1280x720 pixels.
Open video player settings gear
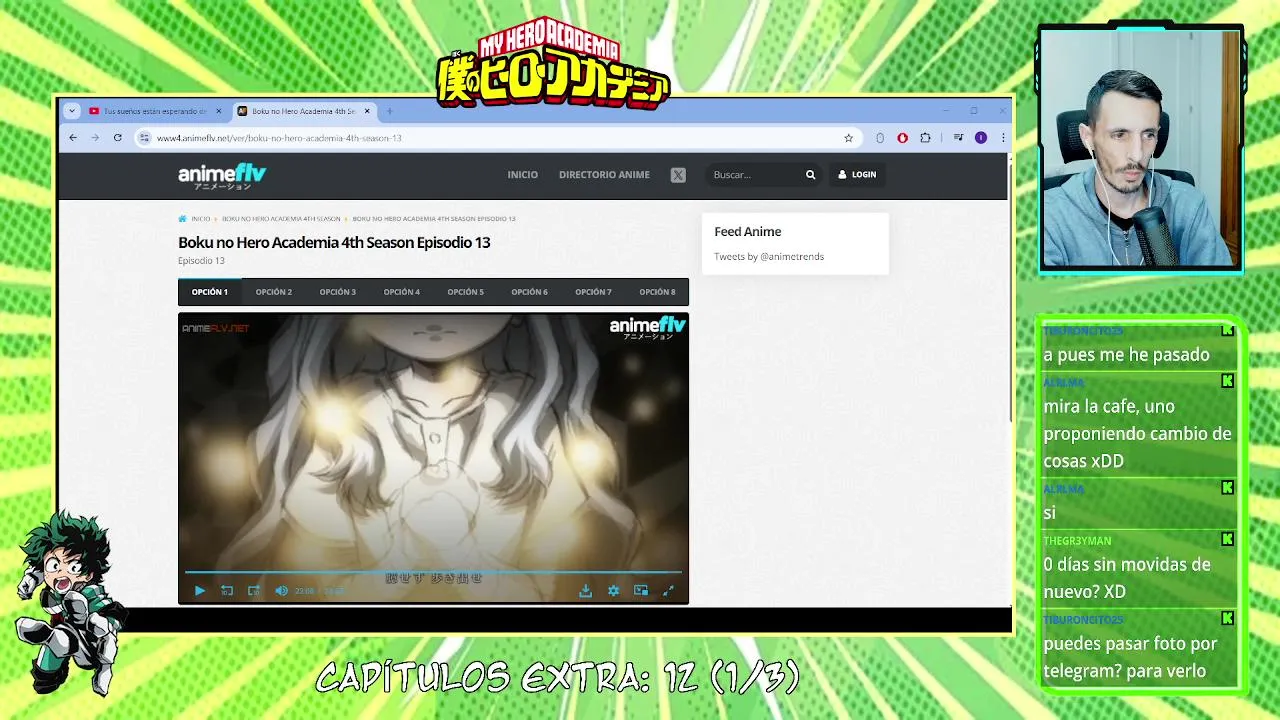point(613,591)
